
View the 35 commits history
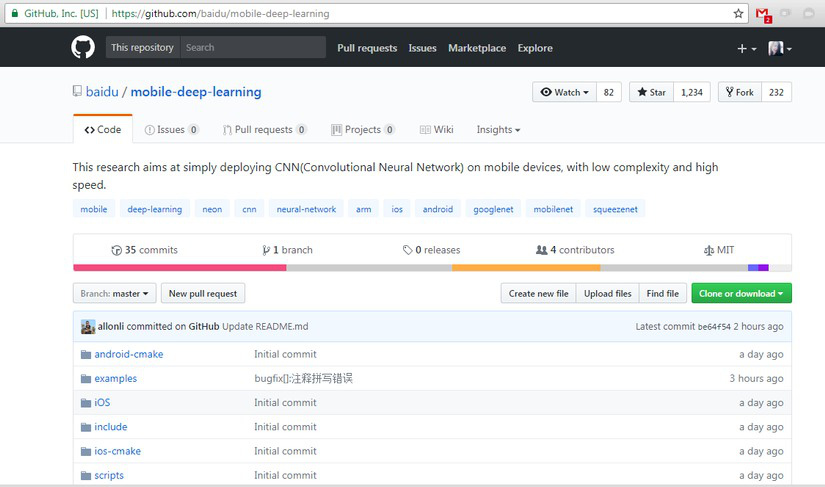pyautogui.click(x=145, y=250)
